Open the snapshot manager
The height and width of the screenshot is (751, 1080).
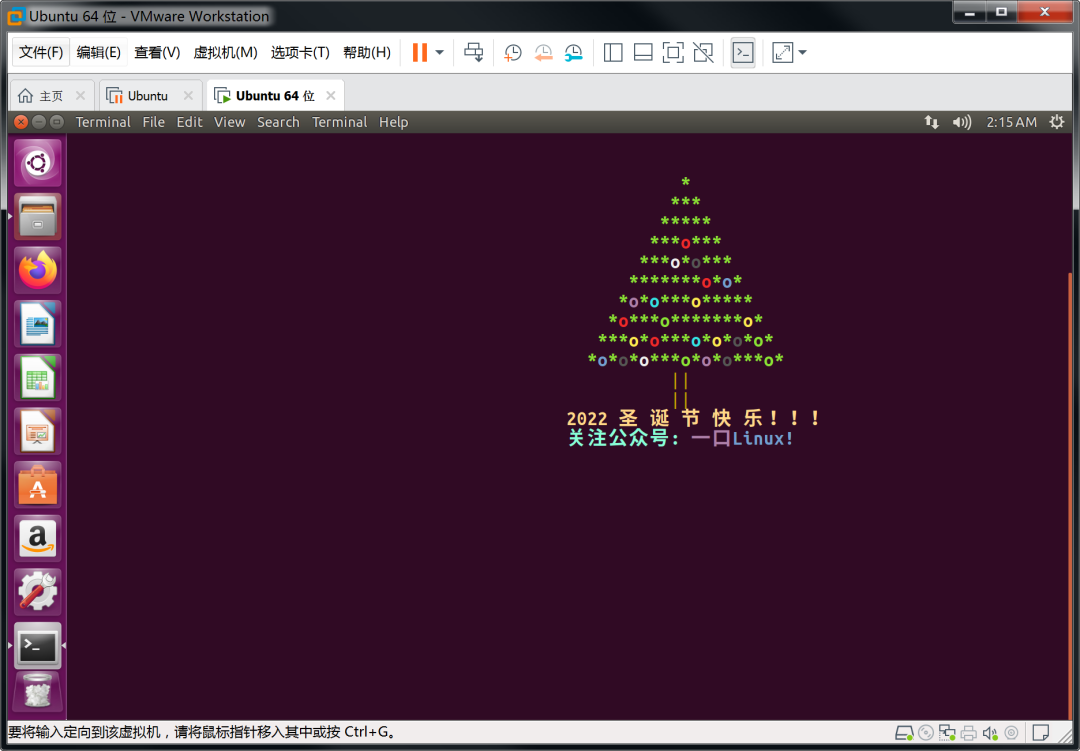[573, 52]
